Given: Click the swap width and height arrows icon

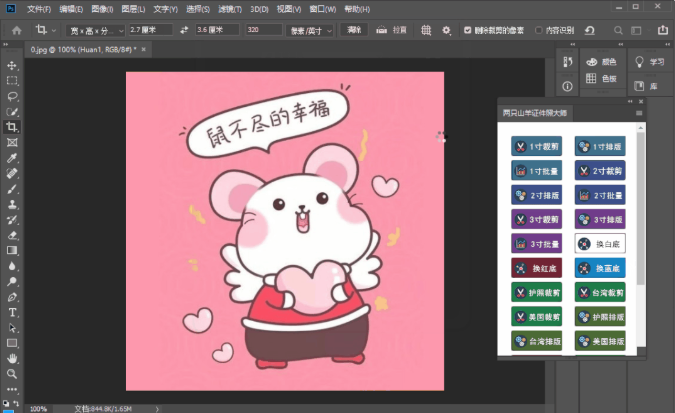Looking at the screenshot, I should (183, 31).
